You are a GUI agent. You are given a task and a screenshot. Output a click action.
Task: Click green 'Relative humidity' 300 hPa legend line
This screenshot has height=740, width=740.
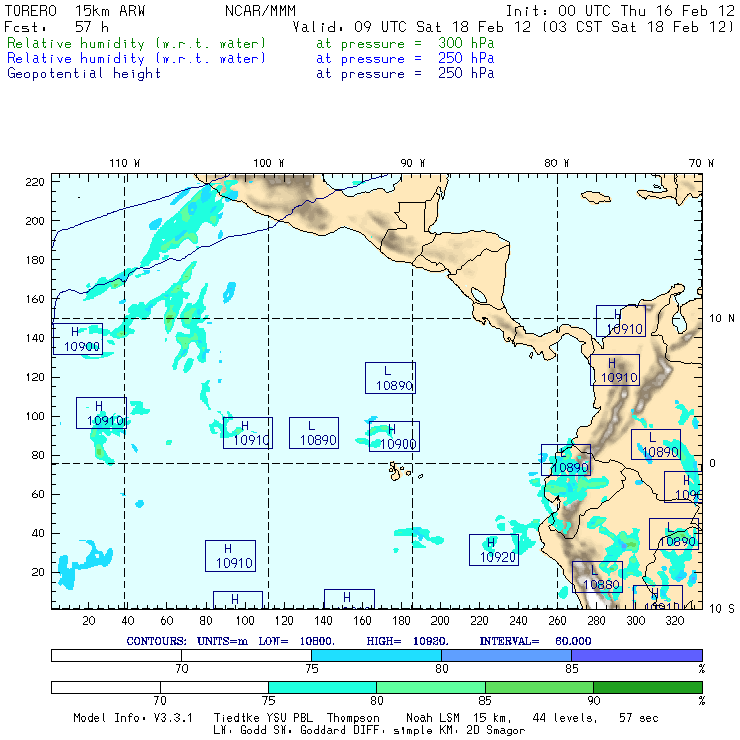tap(137, 44)
